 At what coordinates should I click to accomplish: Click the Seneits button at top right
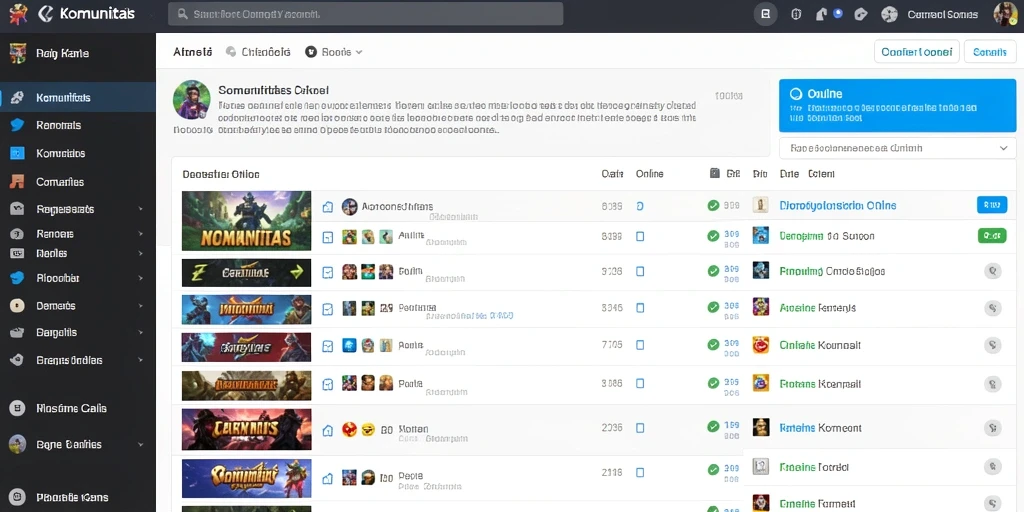989,52
